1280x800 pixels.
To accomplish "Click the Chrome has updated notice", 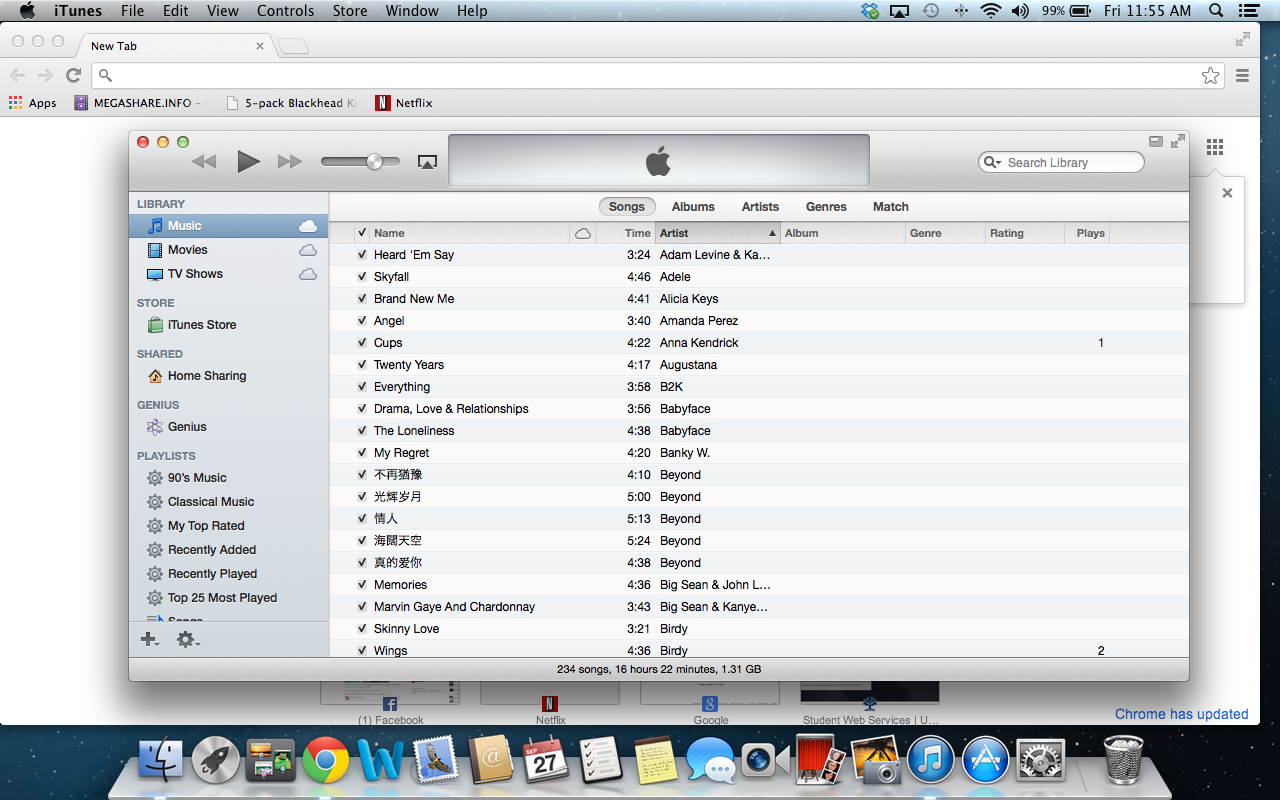I will [1181, 714].
